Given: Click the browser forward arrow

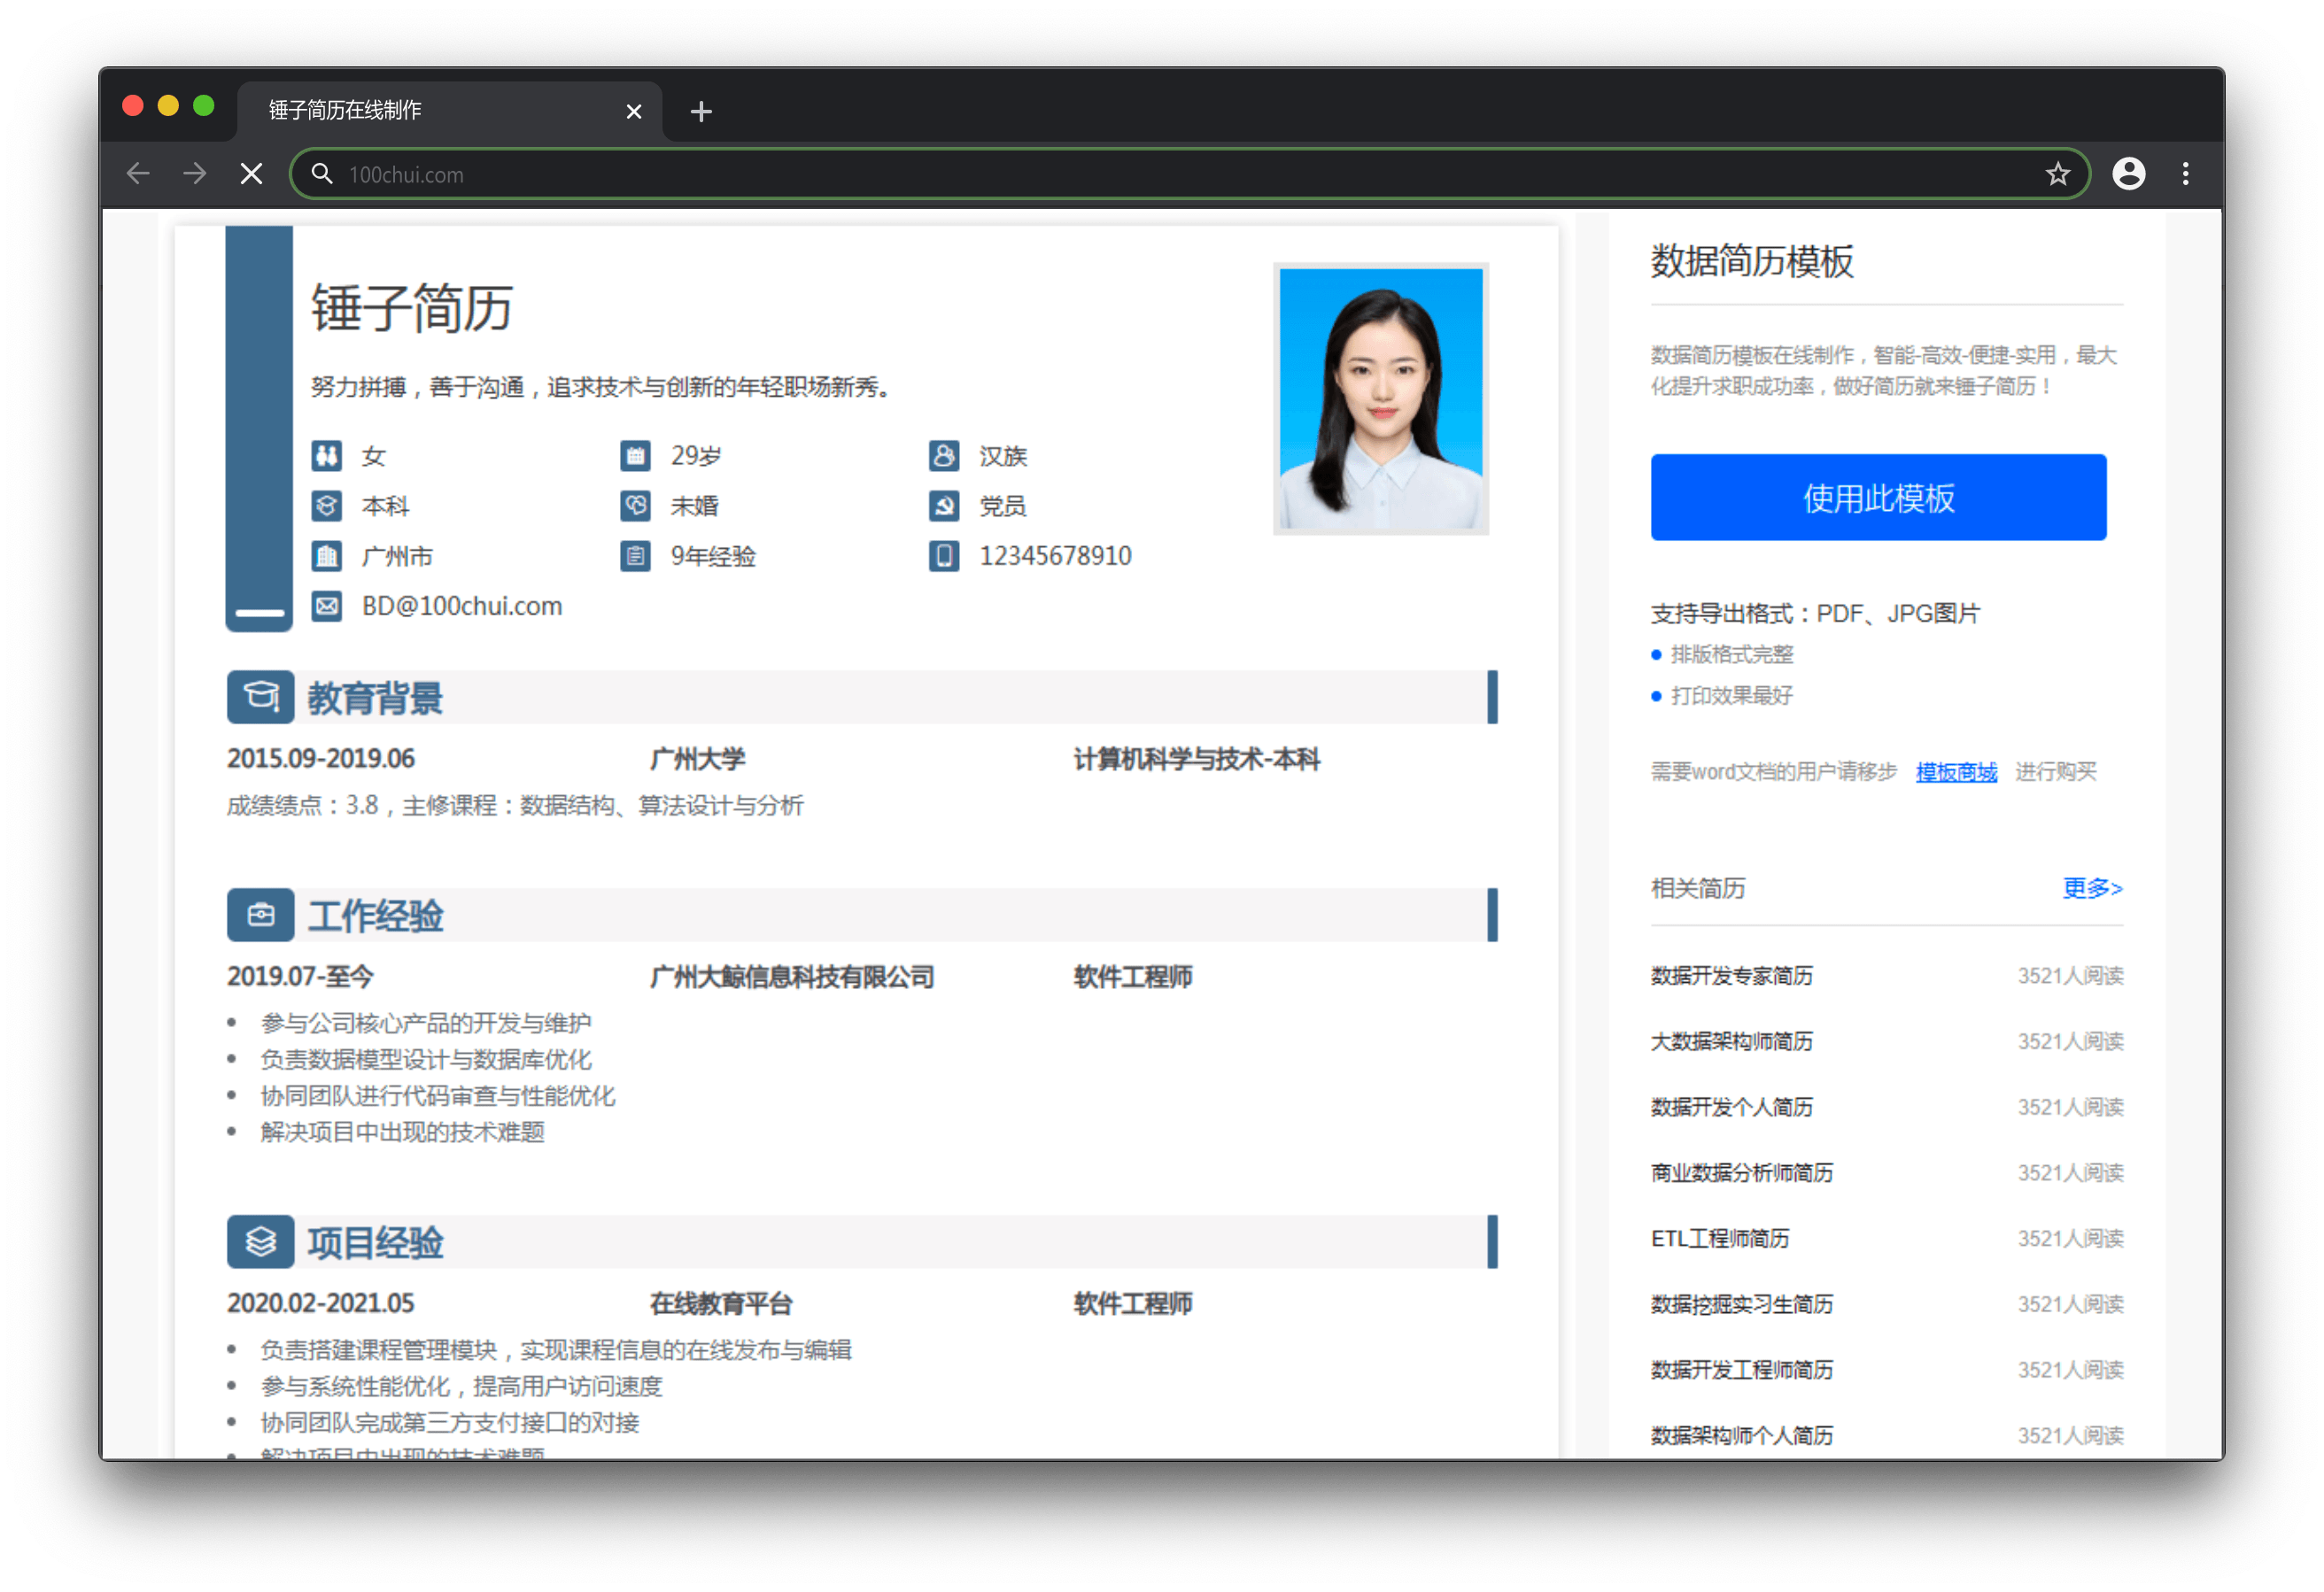Looking at the screenshot, I should pyautogui.click(x=194, y=174).
